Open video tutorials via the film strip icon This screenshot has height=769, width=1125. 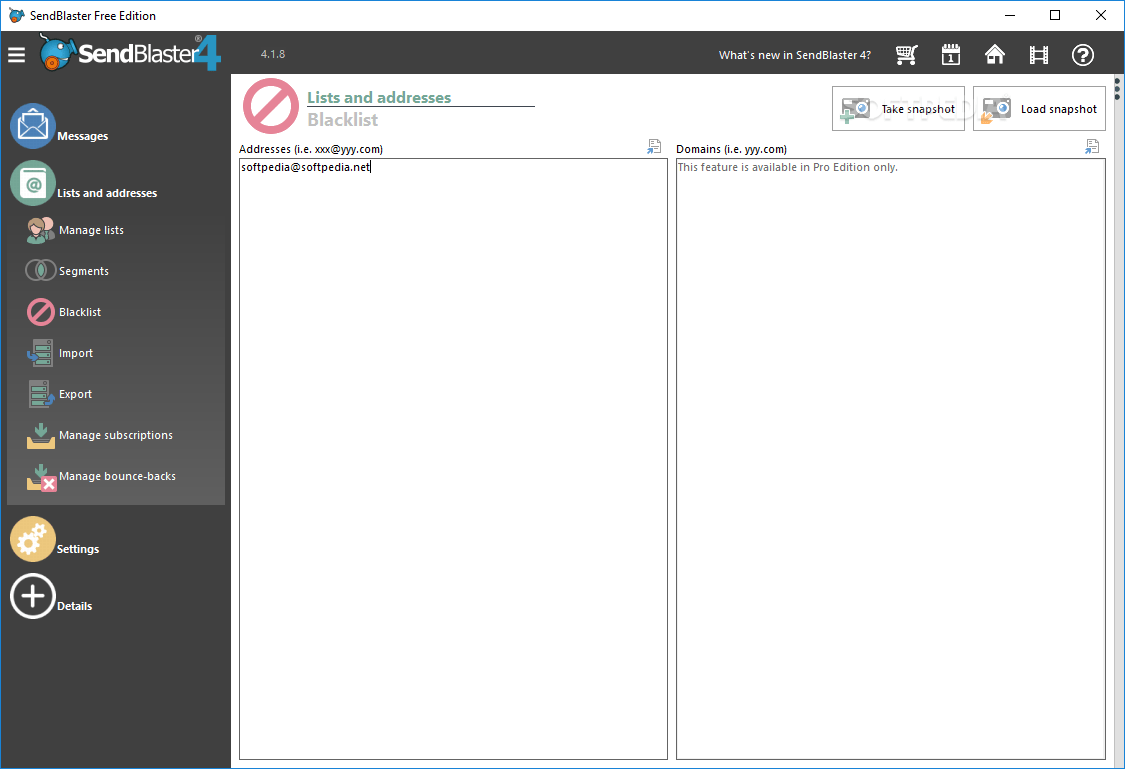(1038, 55)
